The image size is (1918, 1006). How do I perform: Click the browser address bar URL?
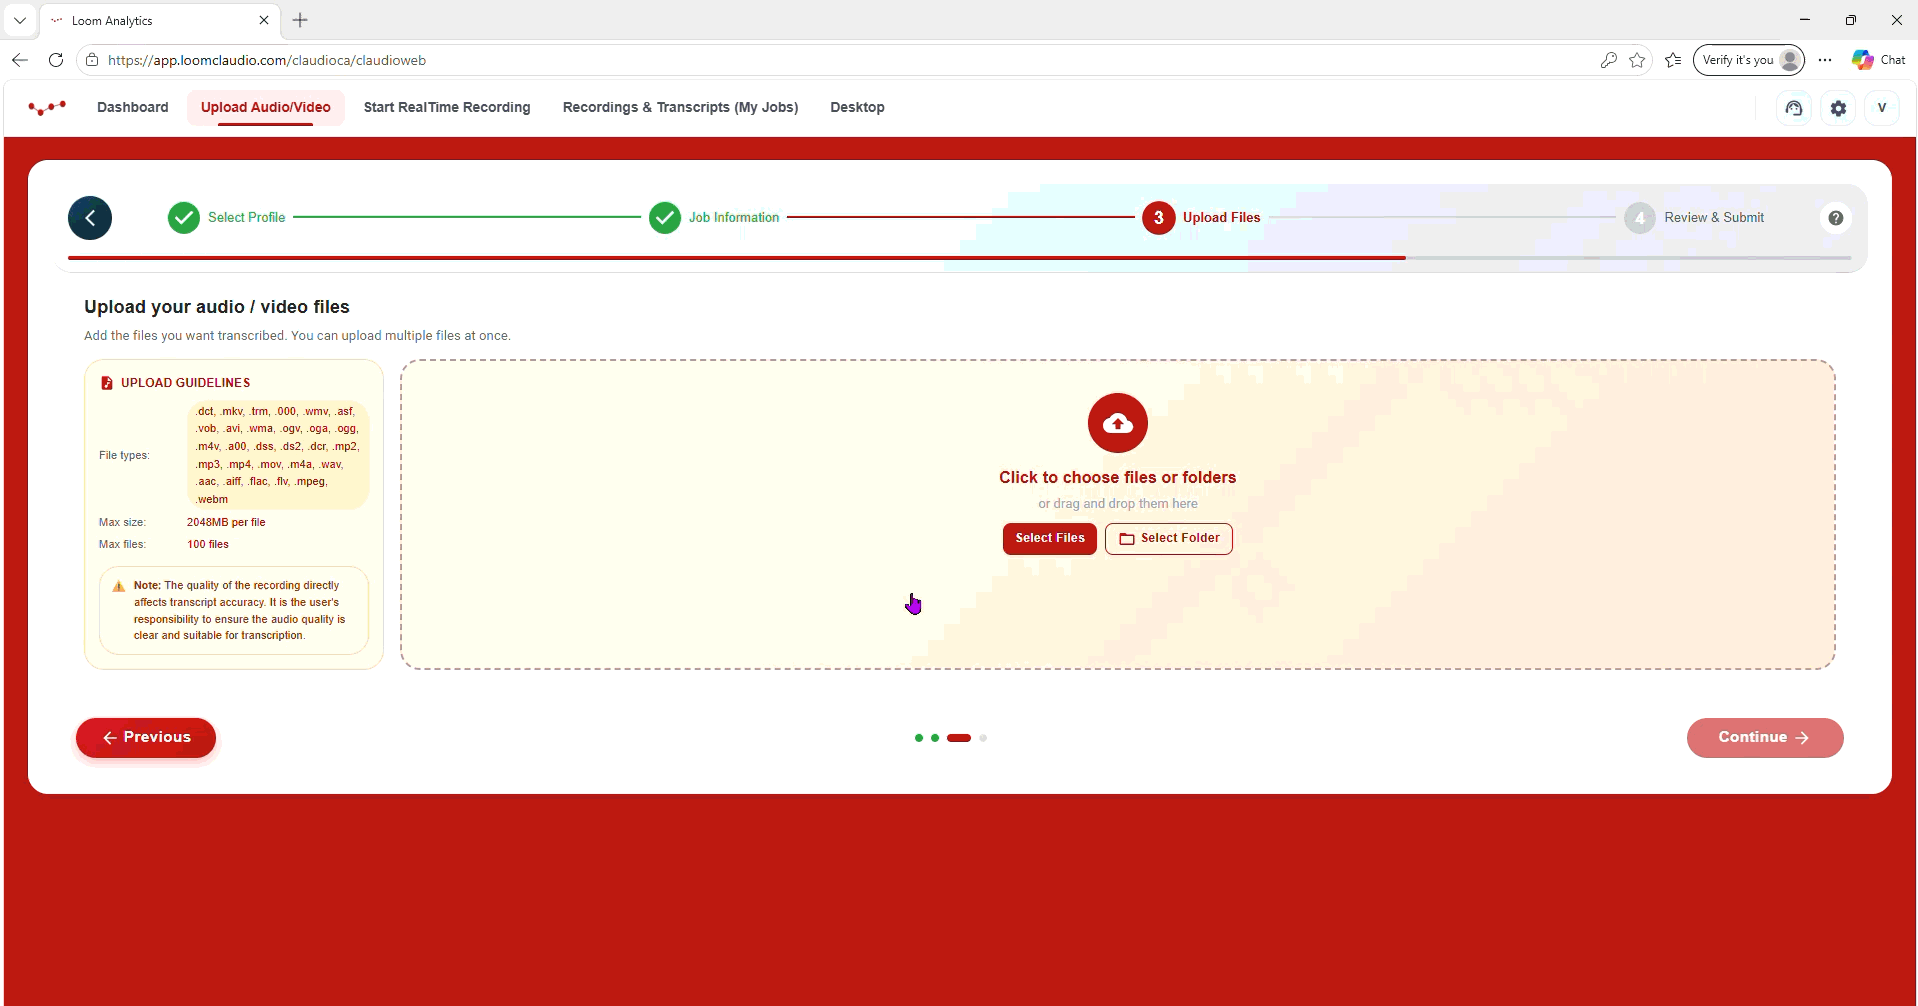(x=267, y=60)
